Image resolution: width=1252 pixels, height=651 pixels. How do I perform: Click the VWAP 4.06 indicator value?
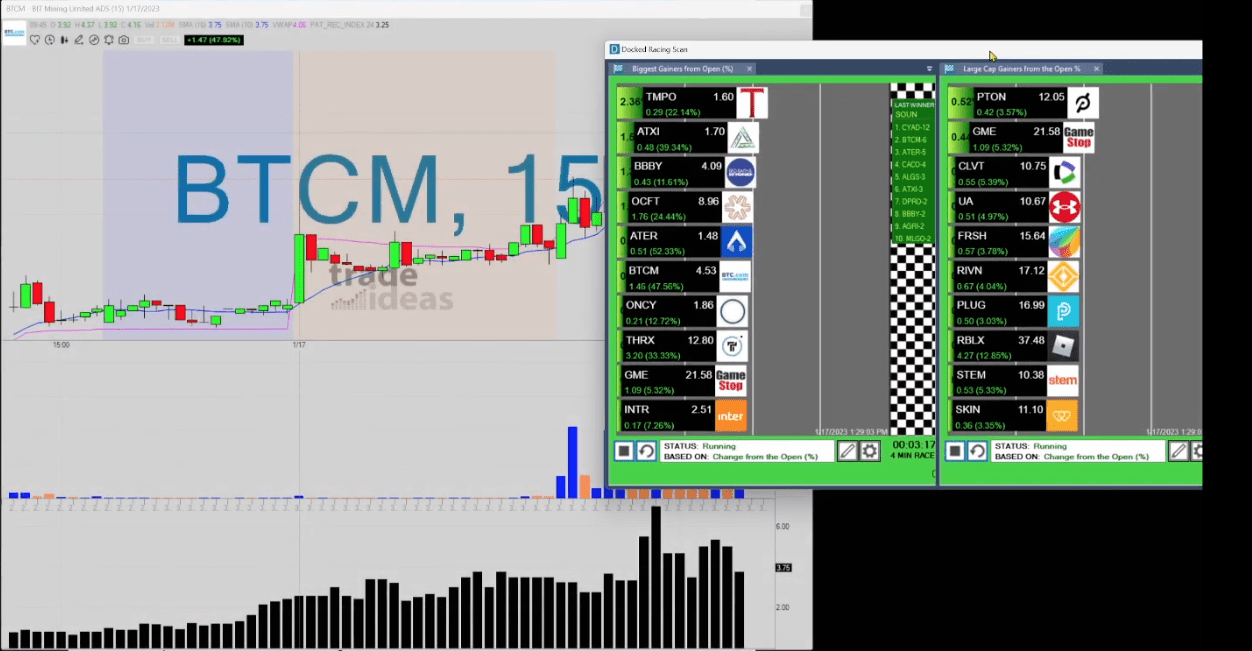[288, 25]
